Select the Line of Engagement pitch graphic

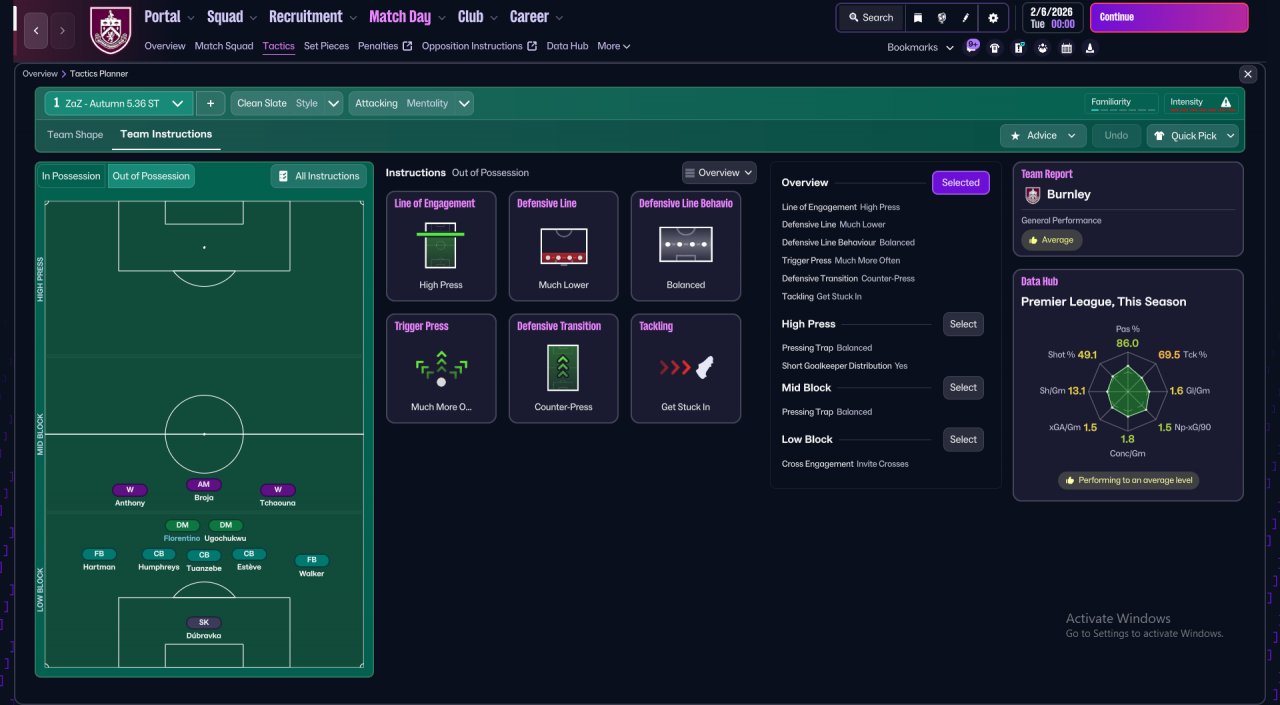441,245
